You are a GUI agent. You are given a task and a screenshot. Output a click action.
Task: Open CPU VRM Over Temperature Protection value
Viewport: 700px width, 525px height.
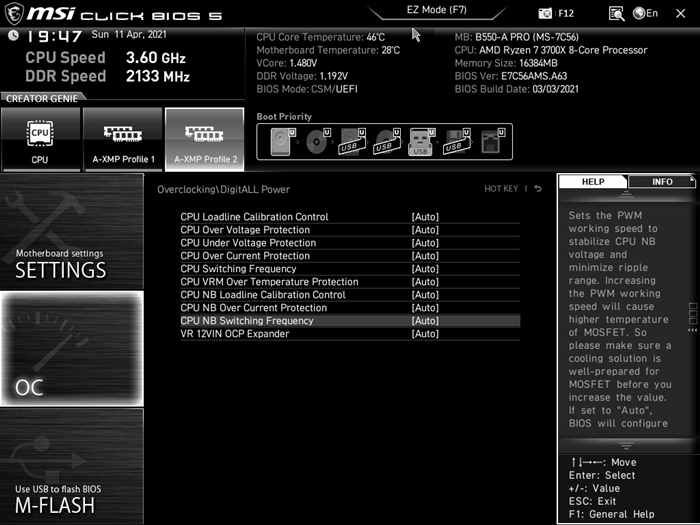[425, 282]
